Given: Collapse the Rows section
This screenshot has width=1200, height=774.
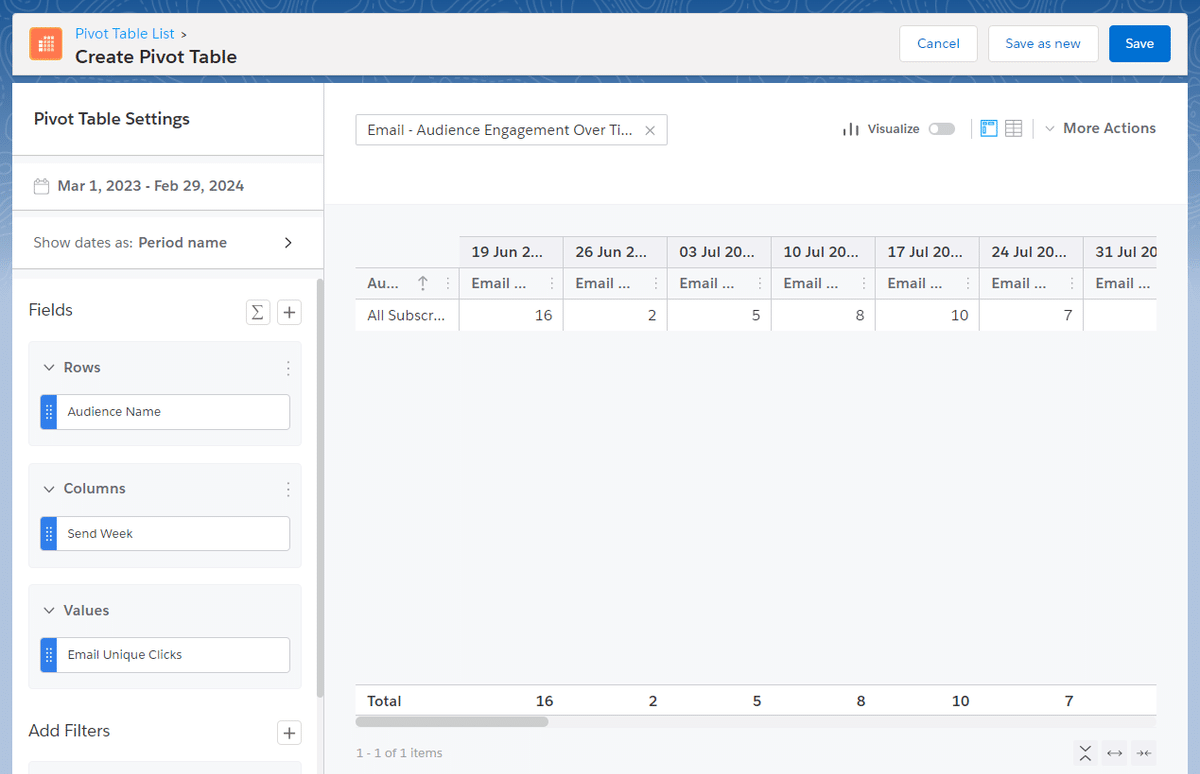Looking at the screenshot, I should tap(48, 368).
